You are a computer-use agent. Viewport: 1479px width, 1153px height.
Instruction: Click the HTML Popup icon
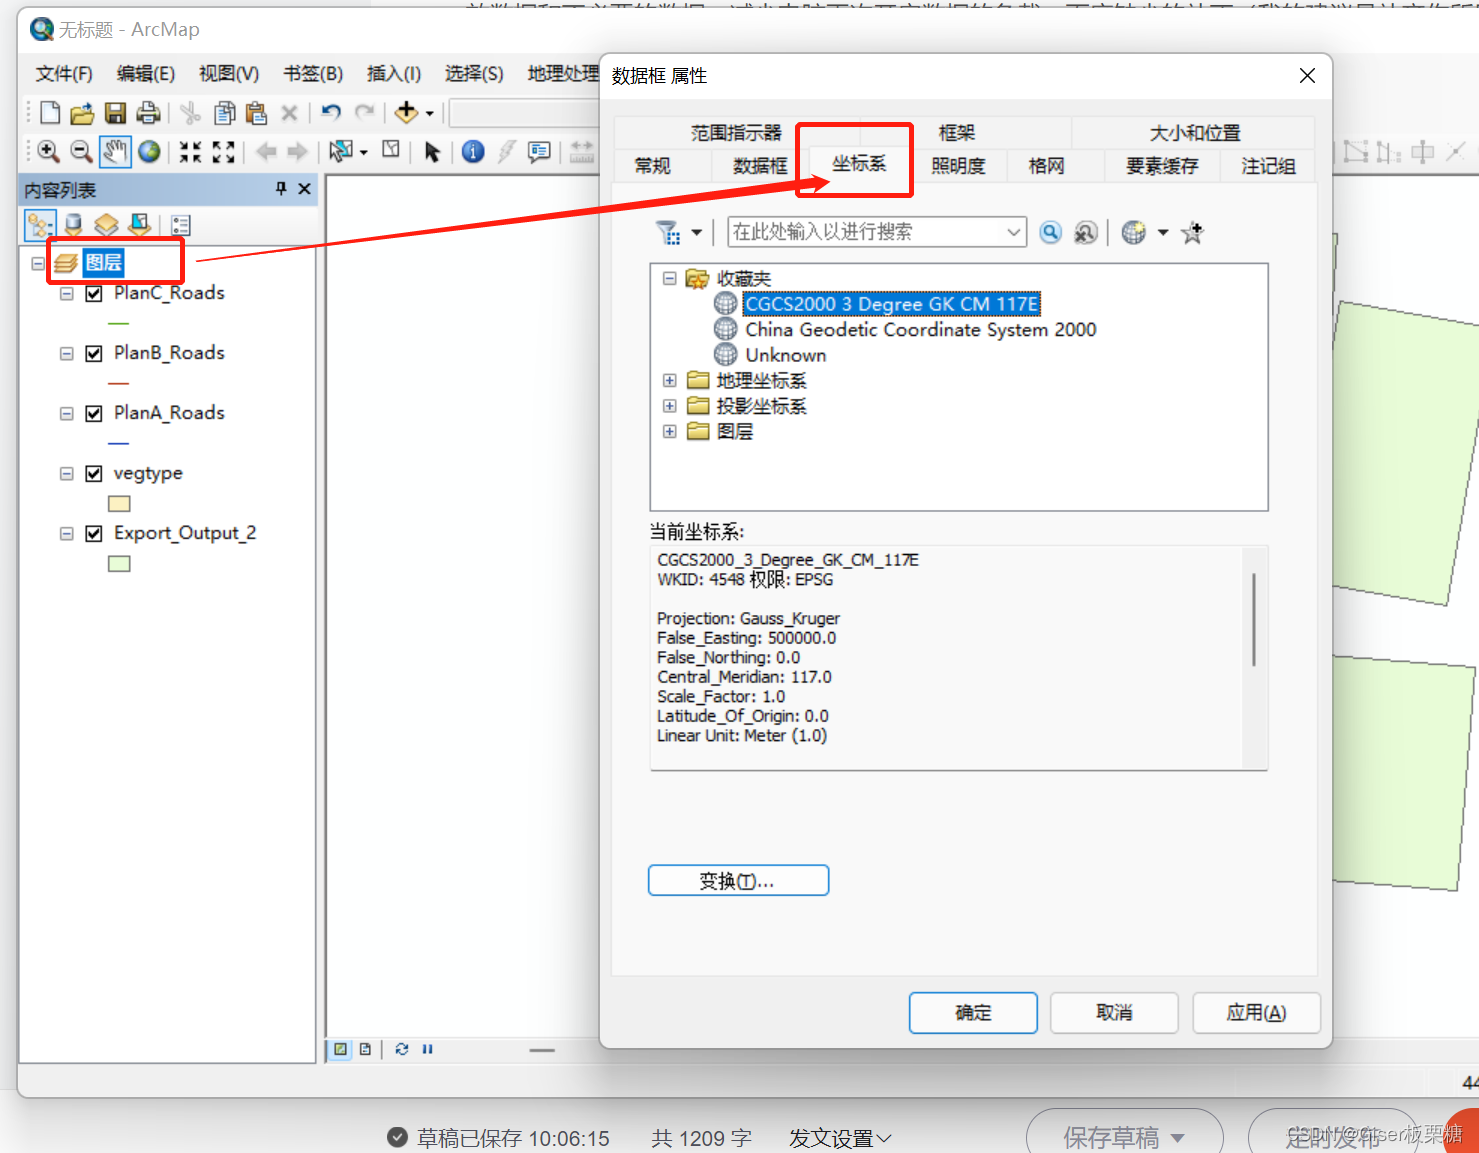tap(539, 151)
